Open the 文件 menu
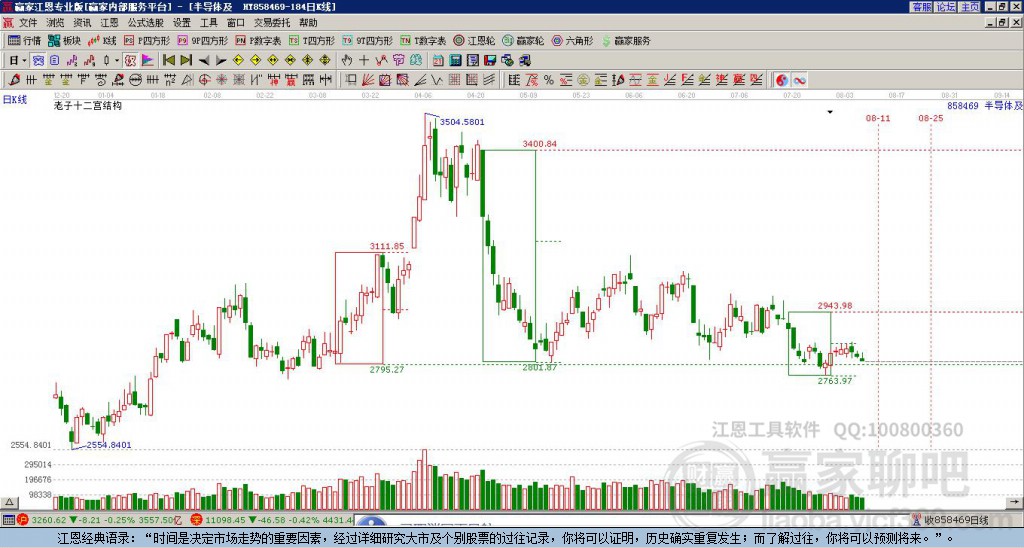Viewport: 1024px width, 548px height. click(28, 23)
